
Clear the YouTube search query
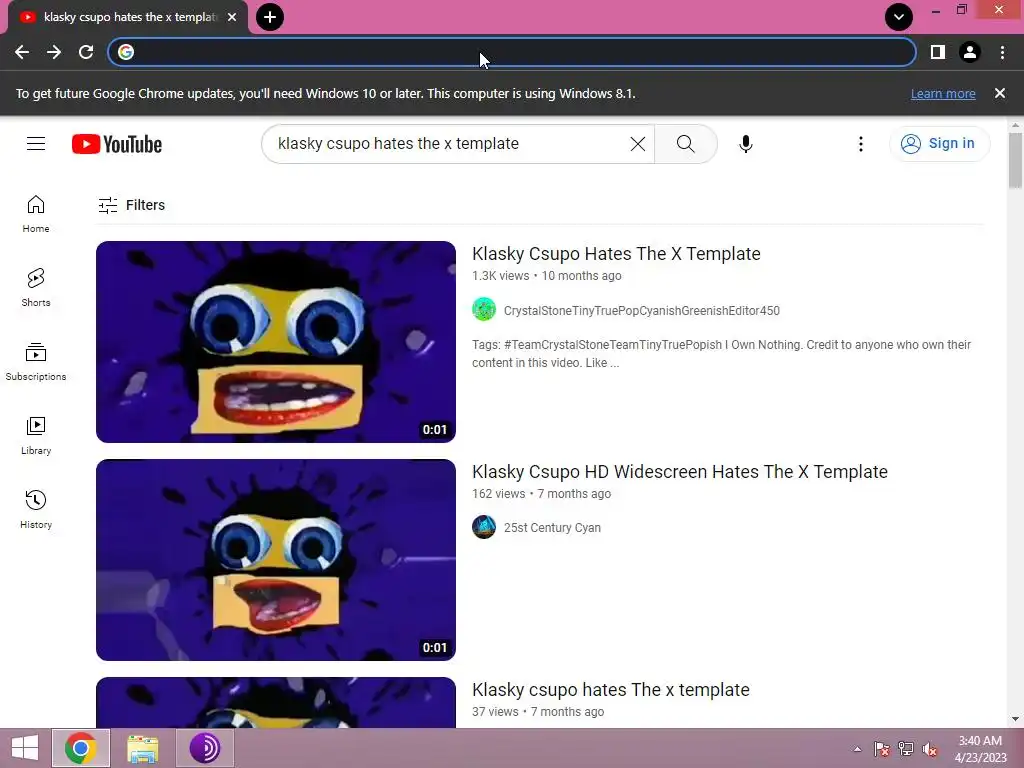coord(638,144)
